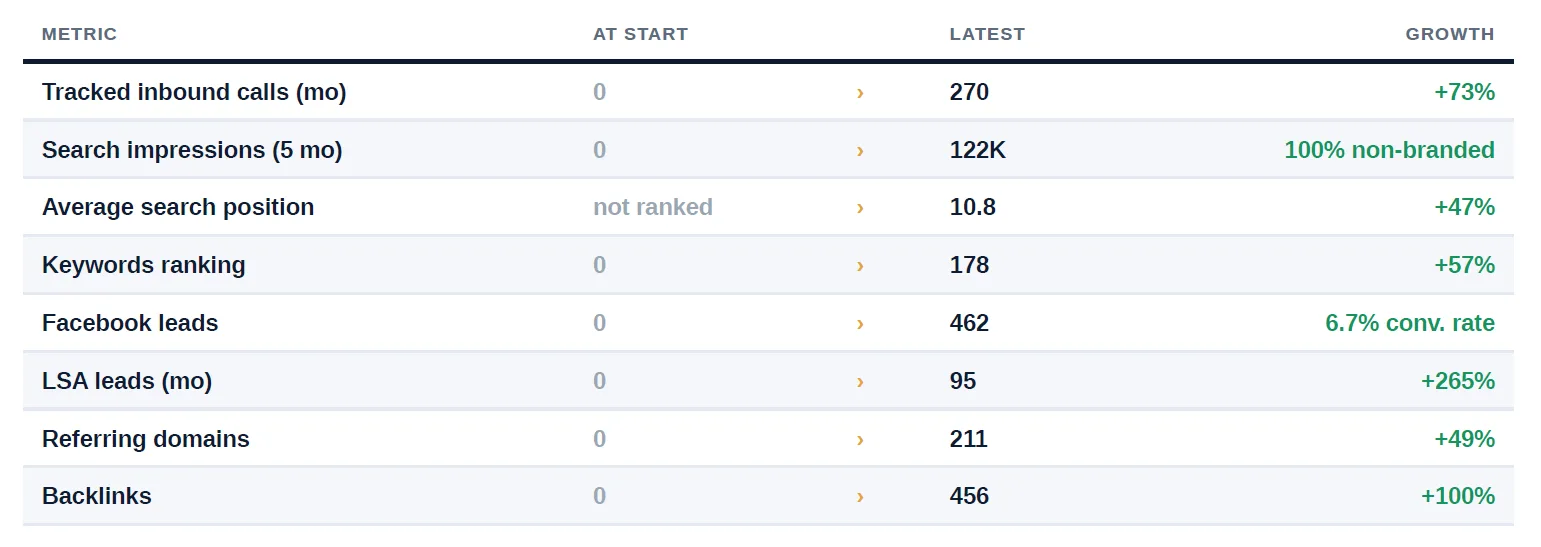Click the 'not ranked' starting value

click(653, 207)
